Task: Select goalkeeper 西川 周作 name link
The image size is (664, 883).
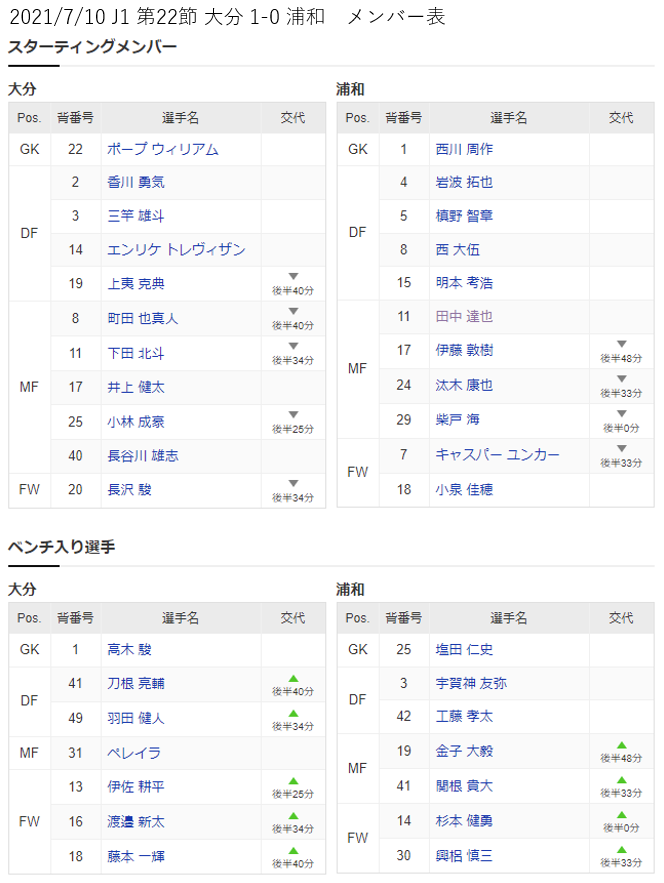Action: [464, 149]
